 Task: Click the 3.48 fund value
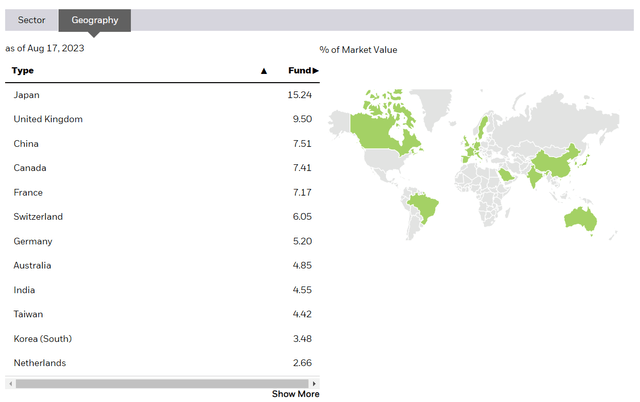(x=302, y=339)
